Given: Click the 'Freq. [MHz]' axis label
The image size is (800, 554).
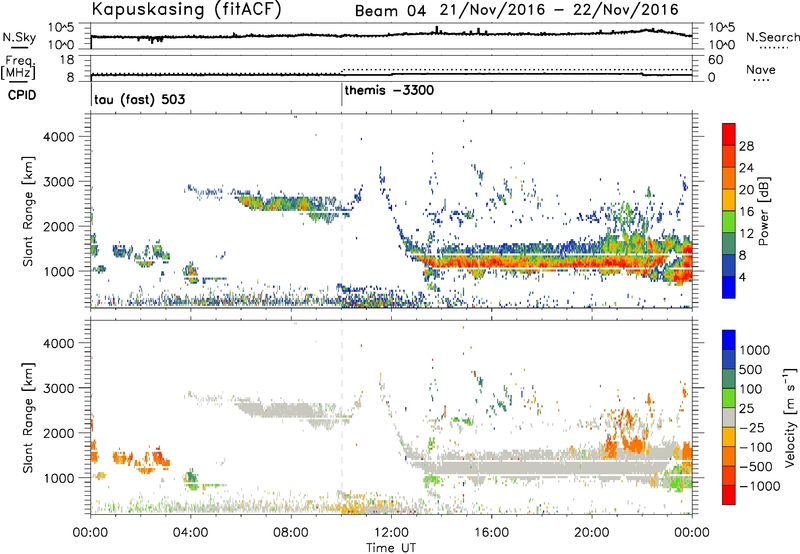Looking at the screenshot, I should [x=18, y=68].
